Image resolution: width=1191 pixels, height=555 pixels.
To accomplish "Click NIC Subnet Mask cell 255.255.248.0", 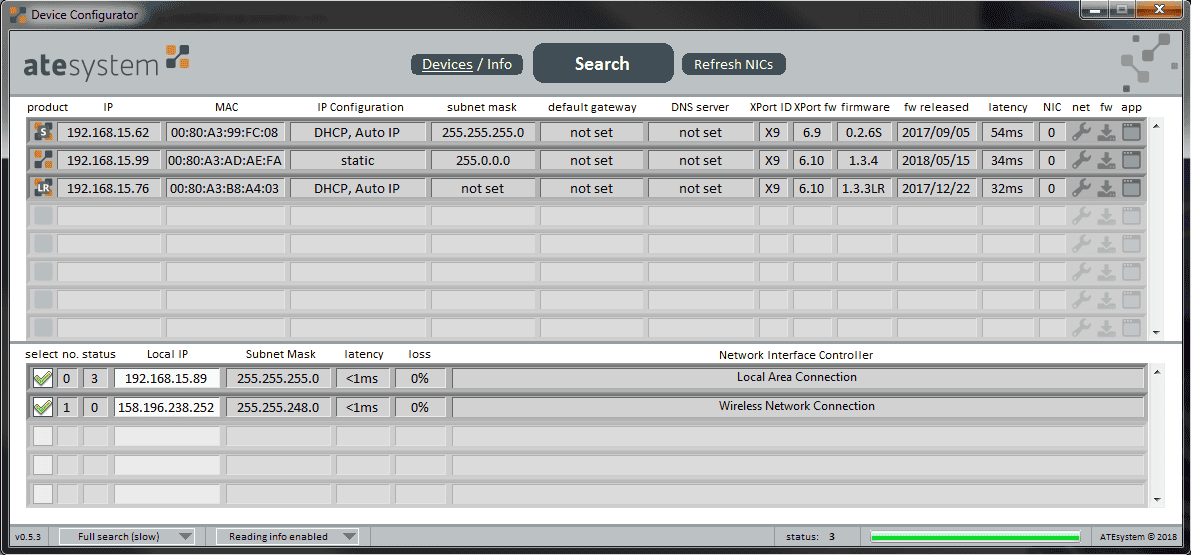I will pos(278,408).
